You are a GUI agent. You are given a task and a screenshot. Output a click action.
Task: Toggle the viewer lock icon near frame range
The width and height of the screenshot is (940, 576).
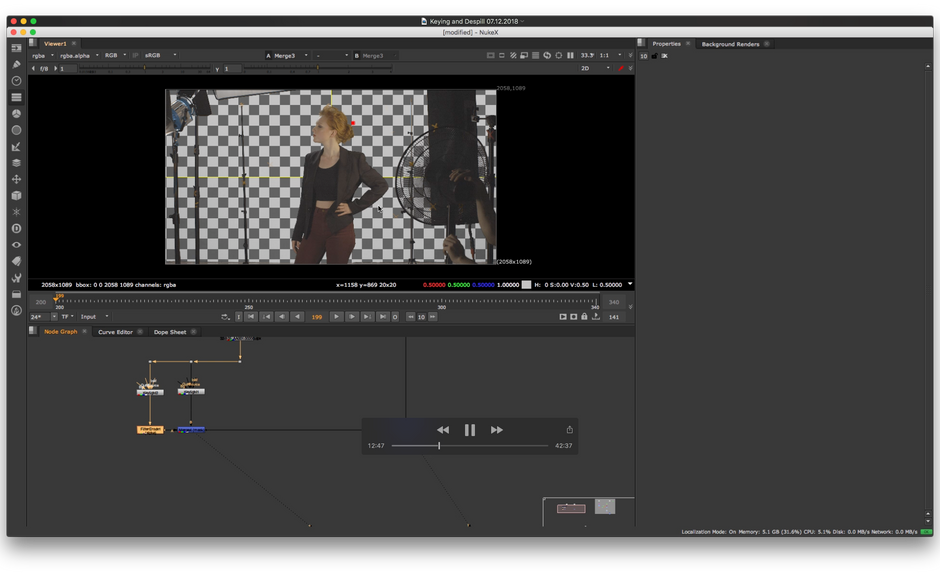coord(584,317)
